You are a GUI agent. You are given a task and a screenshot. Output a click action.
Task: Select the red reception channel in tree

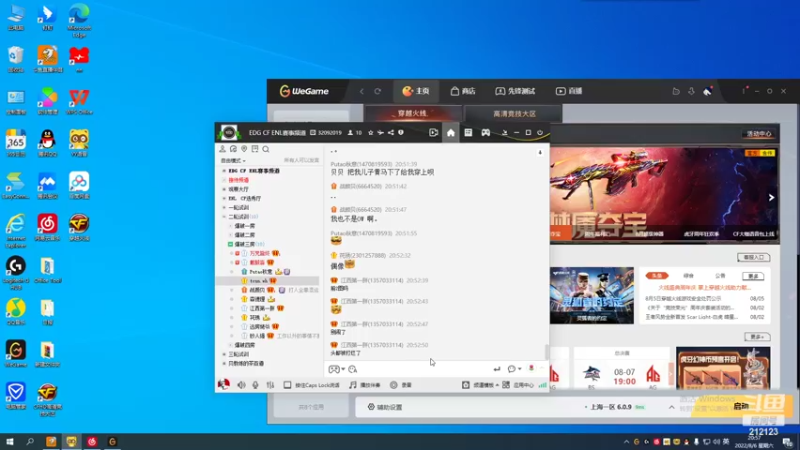coord(238,180)
